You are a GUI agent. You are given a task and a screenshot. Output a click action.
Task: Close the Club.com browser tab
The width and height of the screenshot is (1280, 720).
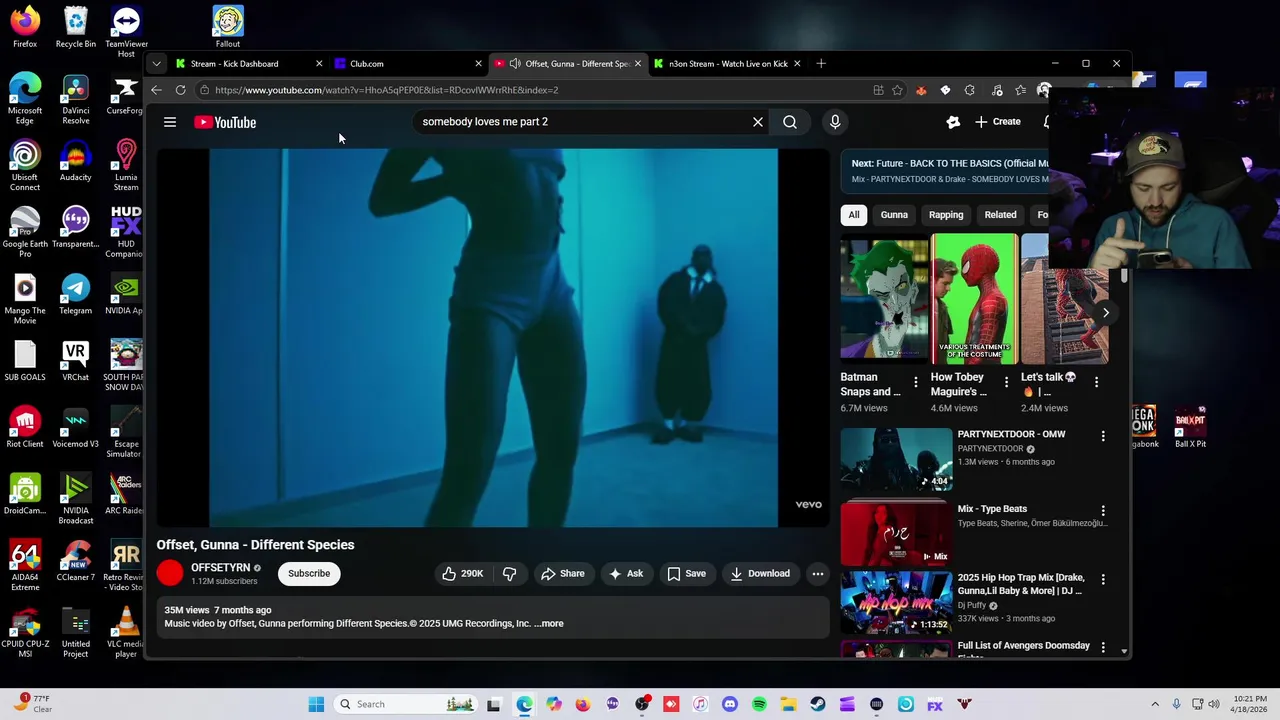coord(478,64)
